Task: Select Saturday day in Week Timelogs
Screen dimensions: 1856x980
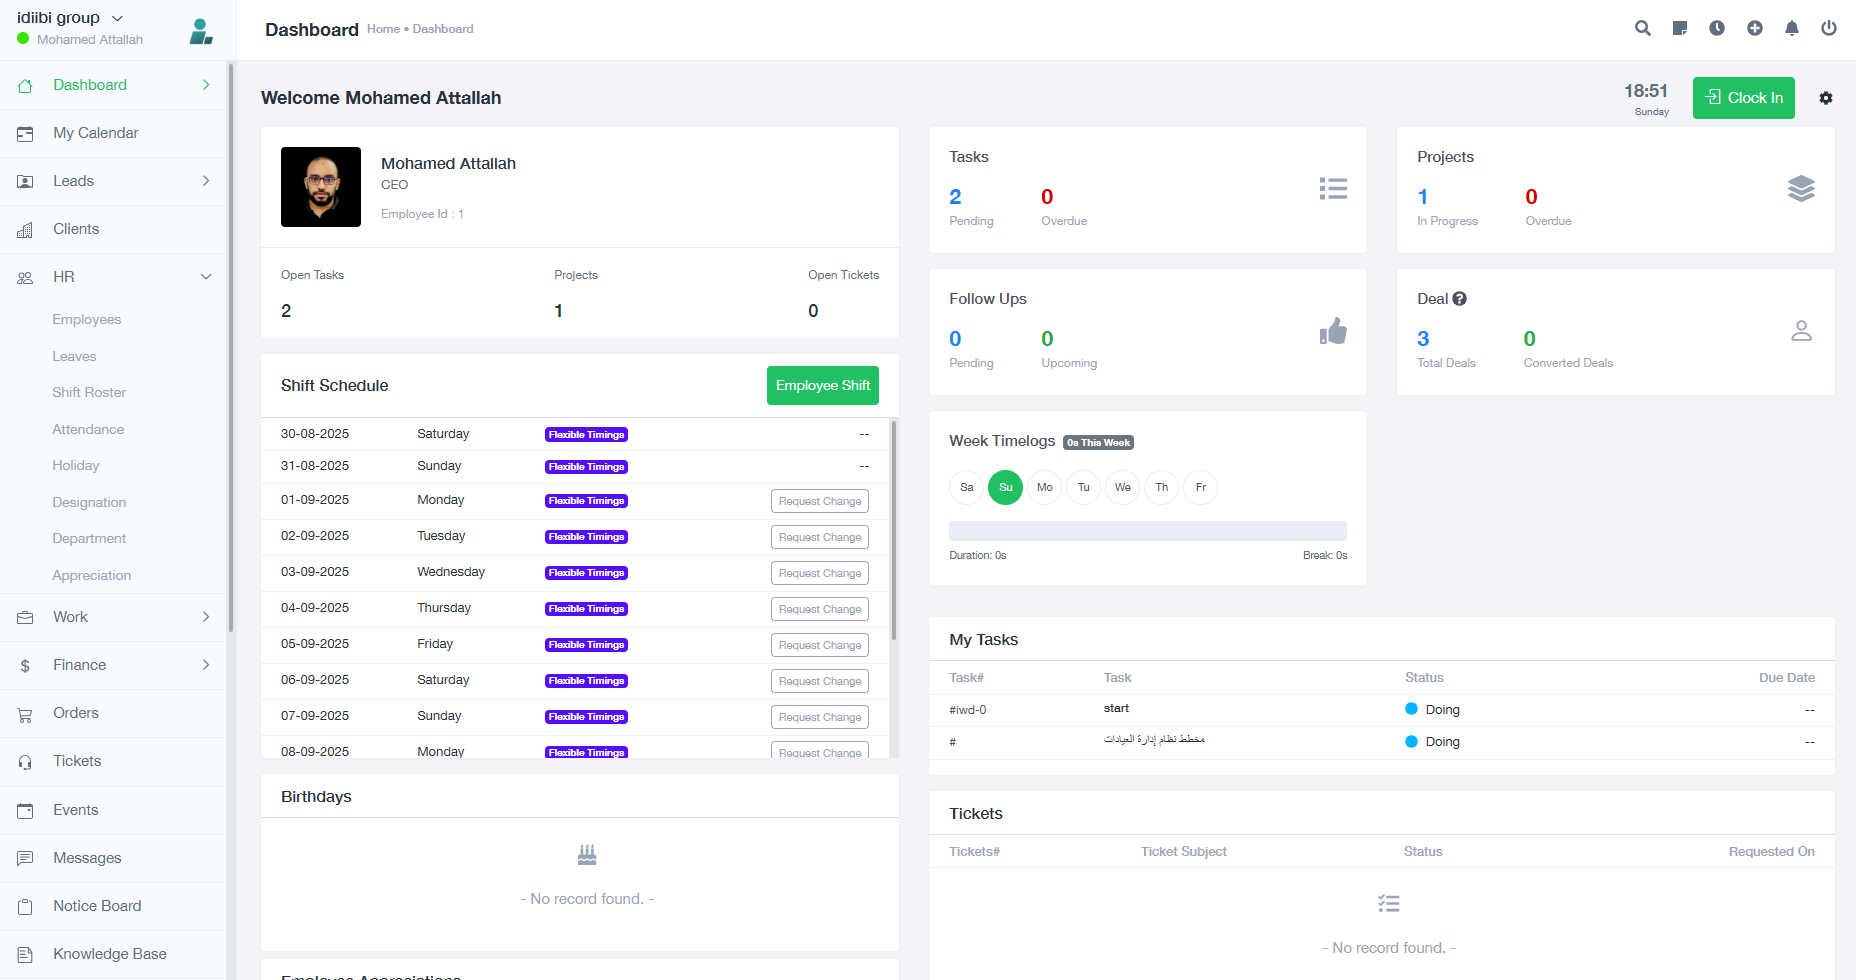Action: tap(967, 487)
